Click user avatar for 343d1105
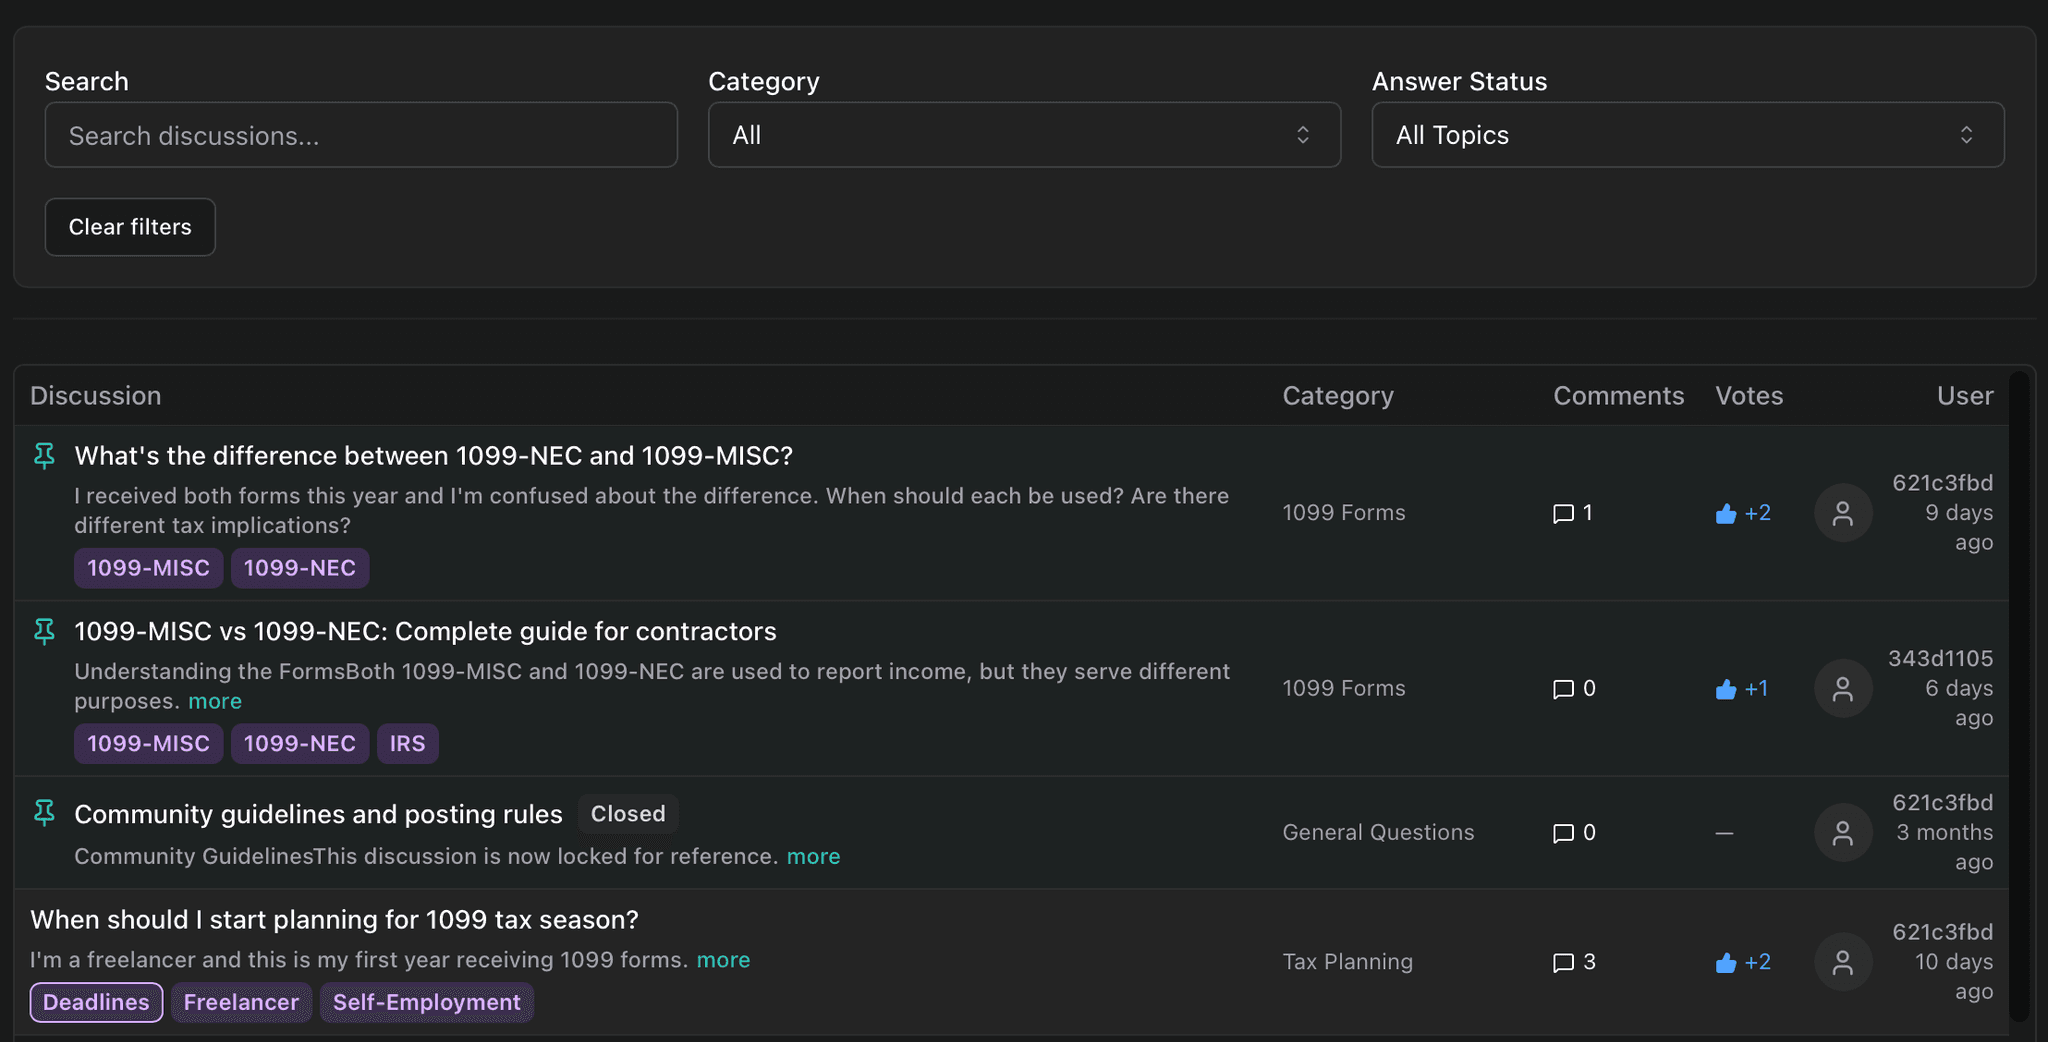Viewport: 2048px width, 1042px height. tap(1842, 688)
